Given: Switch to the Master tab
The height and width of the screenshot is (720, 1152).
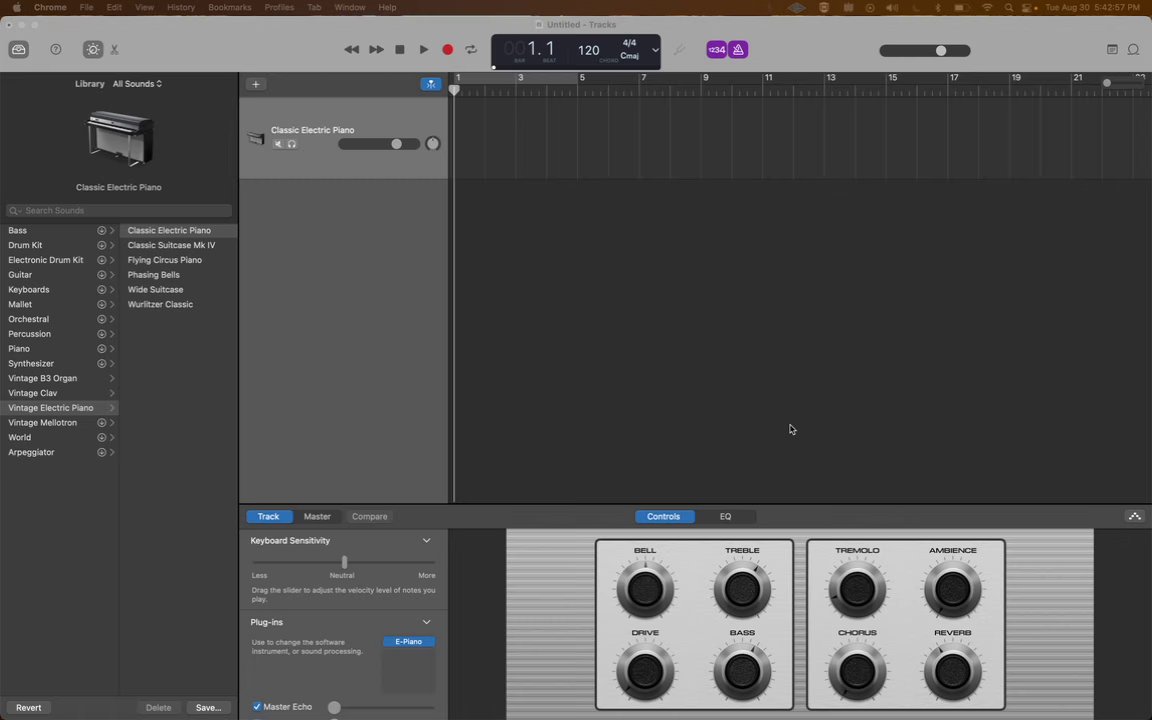Looking at the screenshot, I should click(x=317, y=516).
